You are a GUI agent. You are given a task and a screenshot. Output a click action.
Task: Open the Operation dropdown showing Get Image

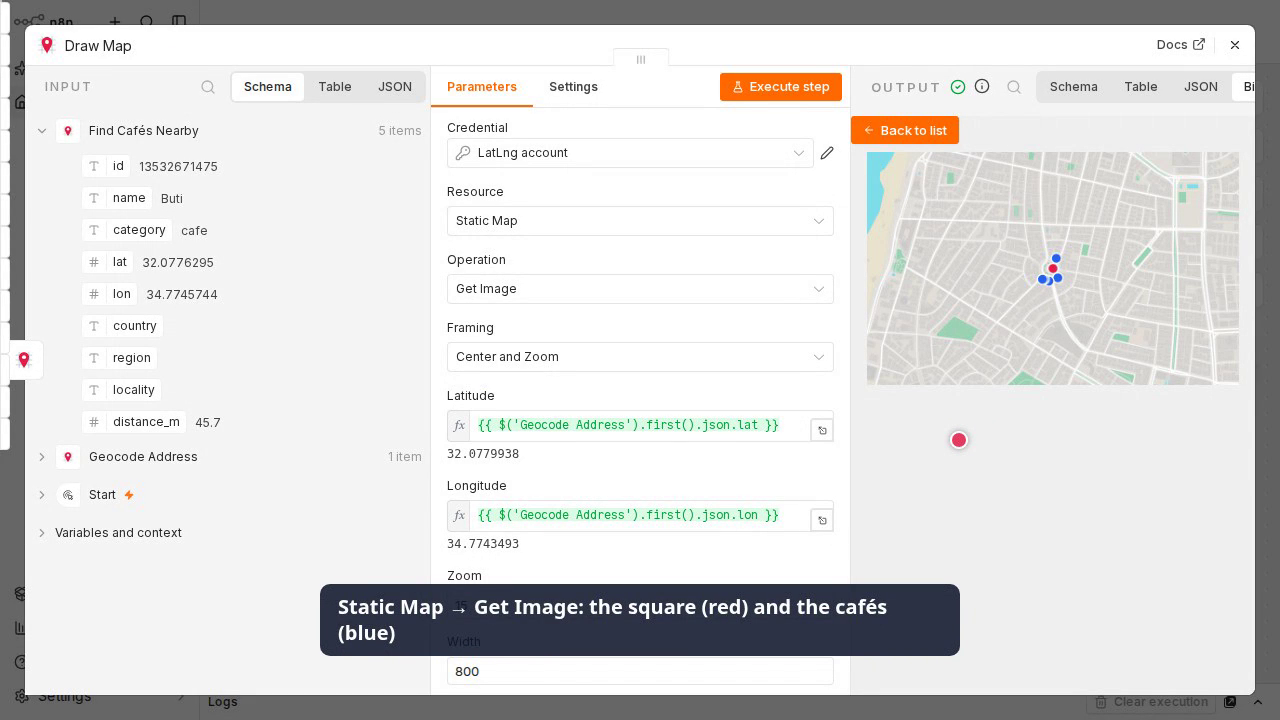coord(640,289)
